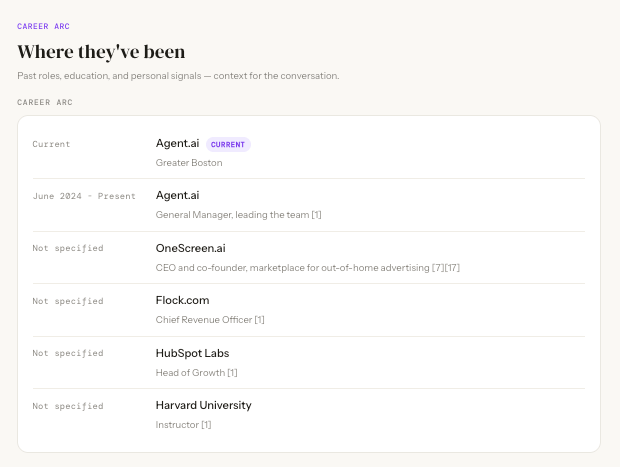Click the Harvard University entry title

tap(204, 405)
